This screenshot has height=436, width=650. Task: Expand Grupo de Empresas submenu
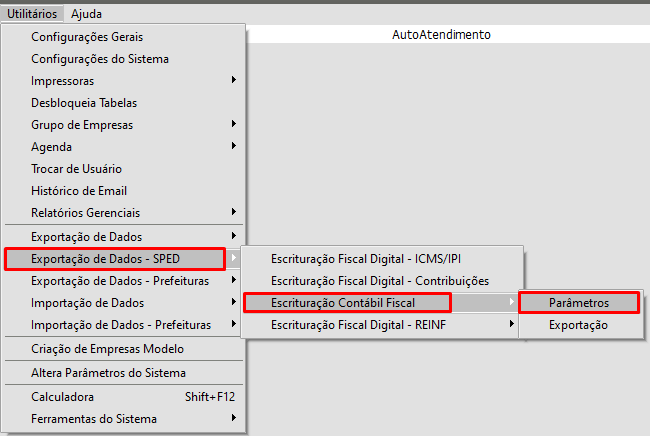pyautogui.click(x=124, y=125)
